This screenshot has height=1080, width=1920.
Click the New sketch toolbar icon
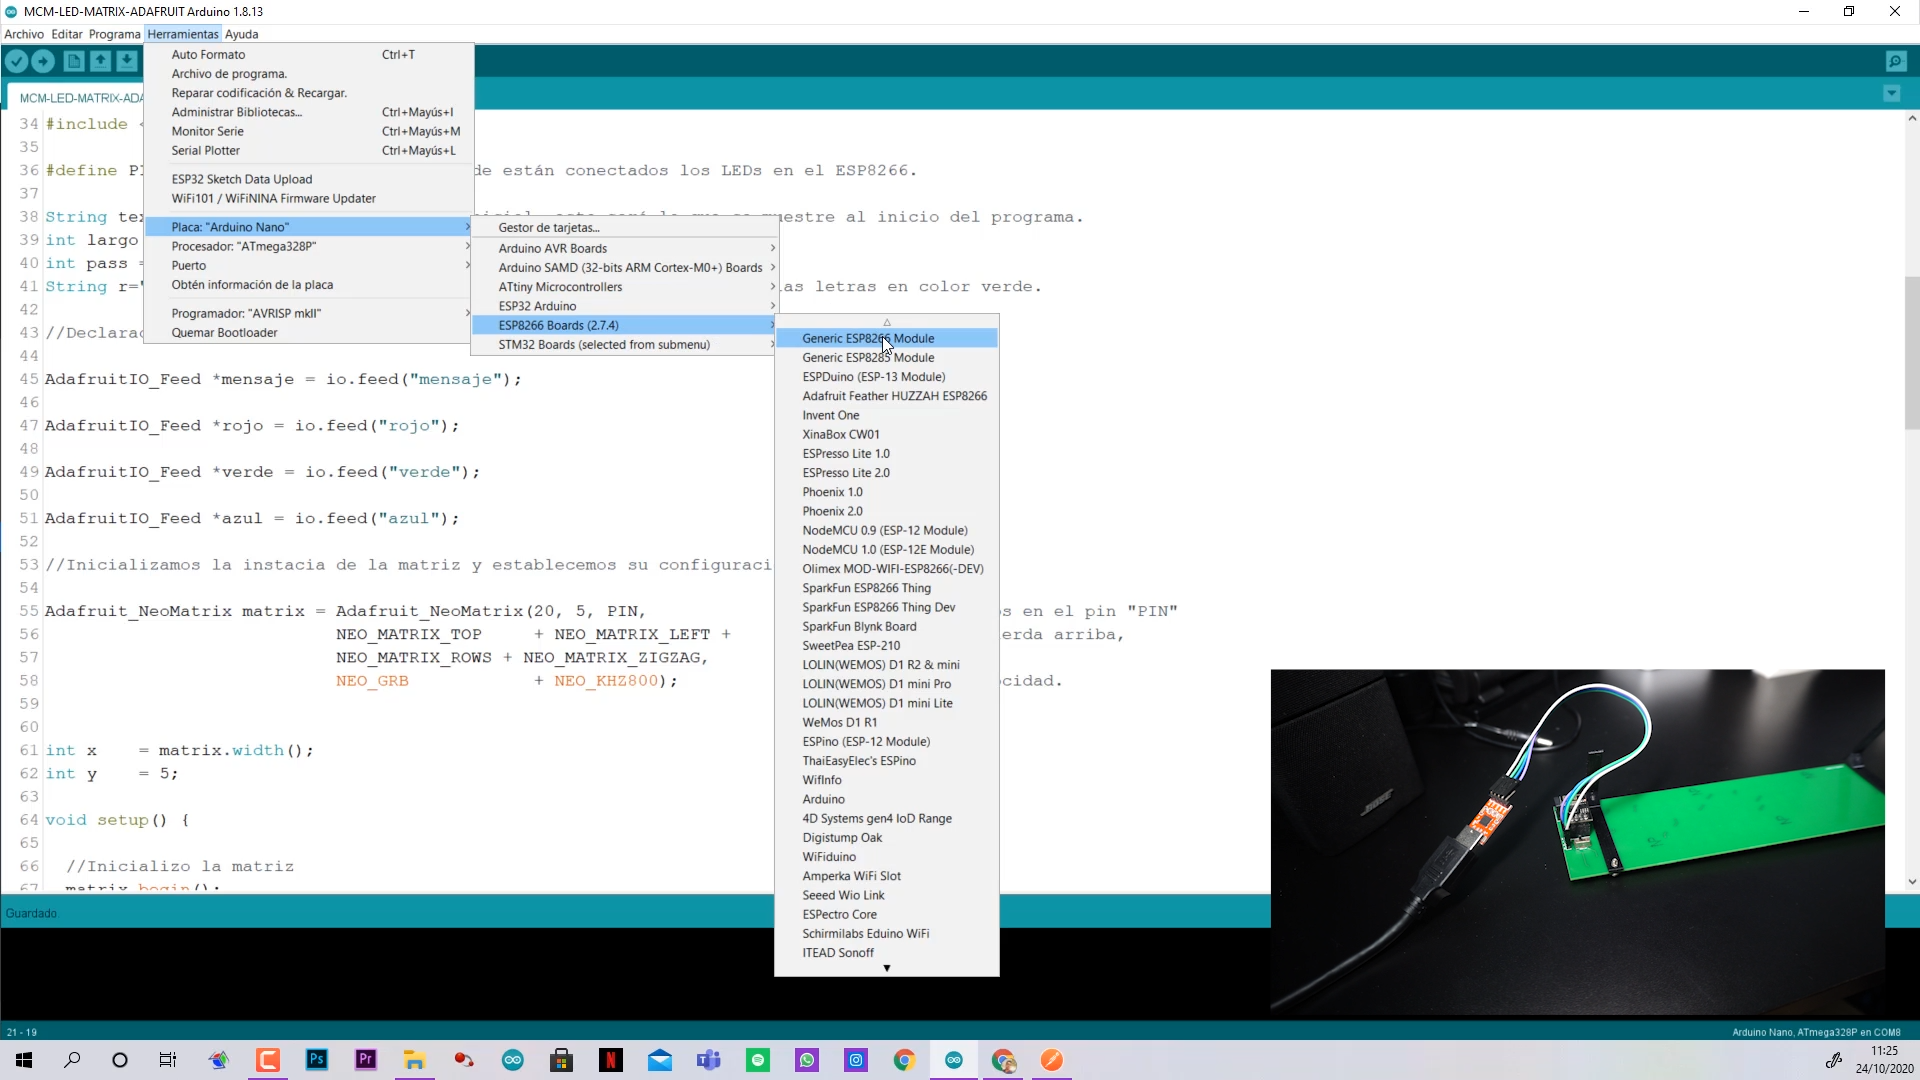pyautogui.click(x=74, y=61)
